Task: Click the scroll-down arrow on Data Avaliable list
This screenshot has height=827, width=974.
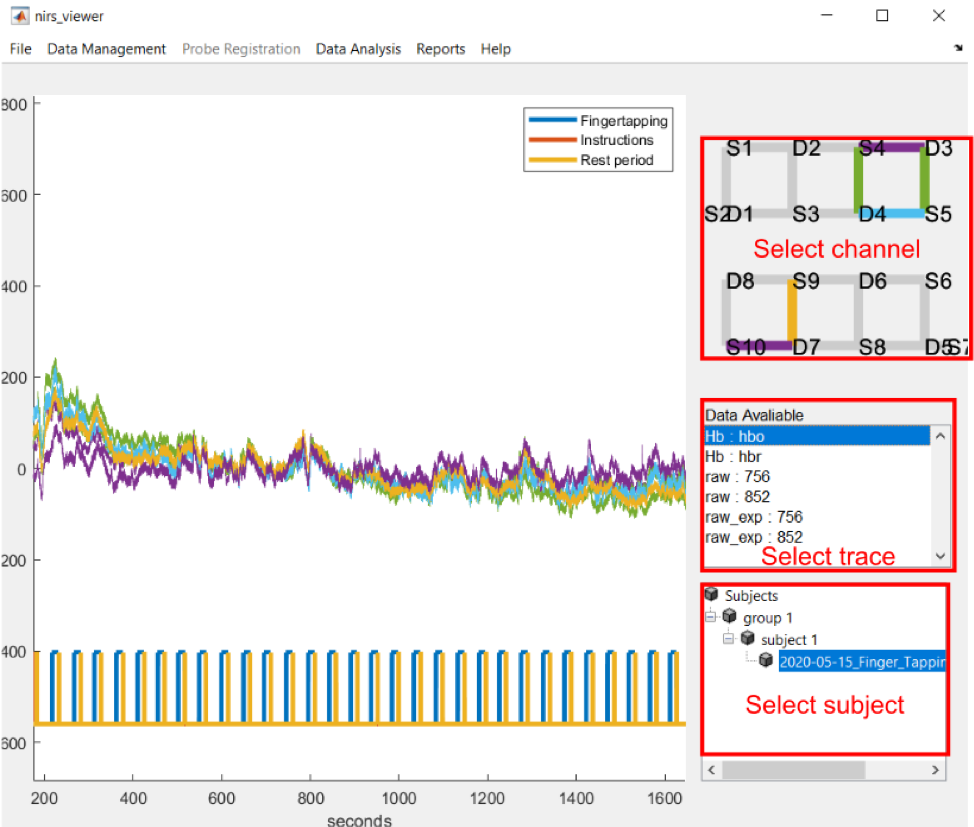Action: (x=938, y=556)
